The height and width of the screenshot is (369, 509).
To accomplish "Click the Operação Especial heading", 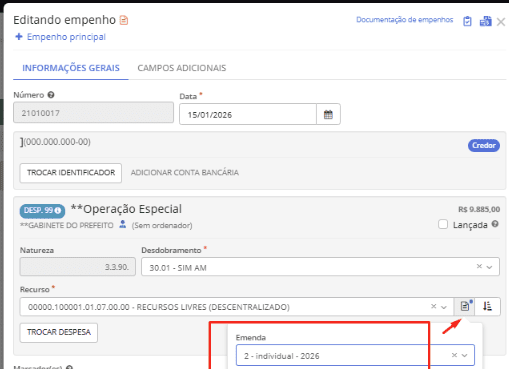I will (x=126, y=209).
